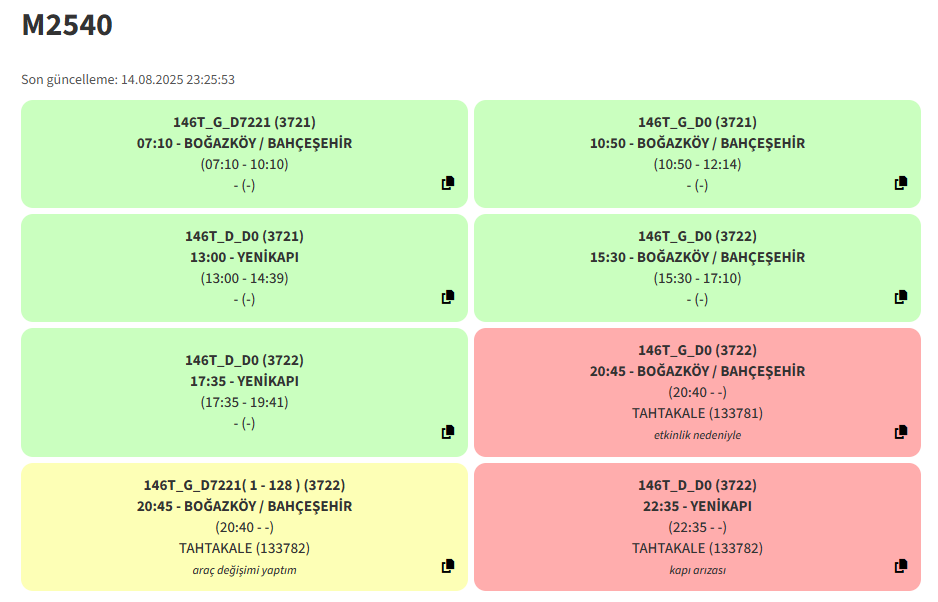Select the 13:00 - YENİKAPI trip card

(244, 267)
